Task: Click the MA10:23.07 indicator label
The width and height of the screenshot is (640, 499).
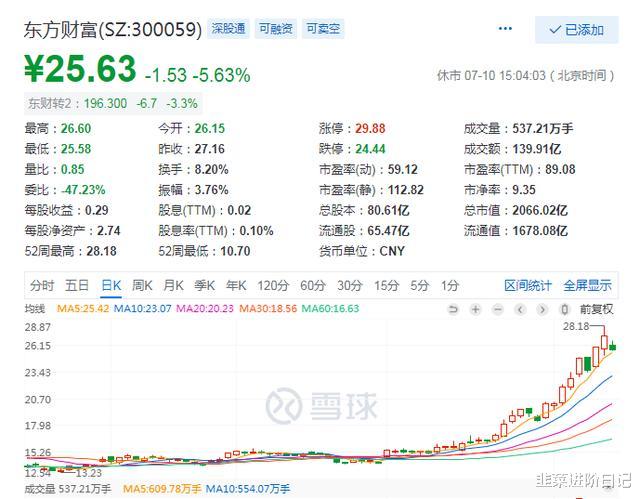Action: [x=142, y=308]
